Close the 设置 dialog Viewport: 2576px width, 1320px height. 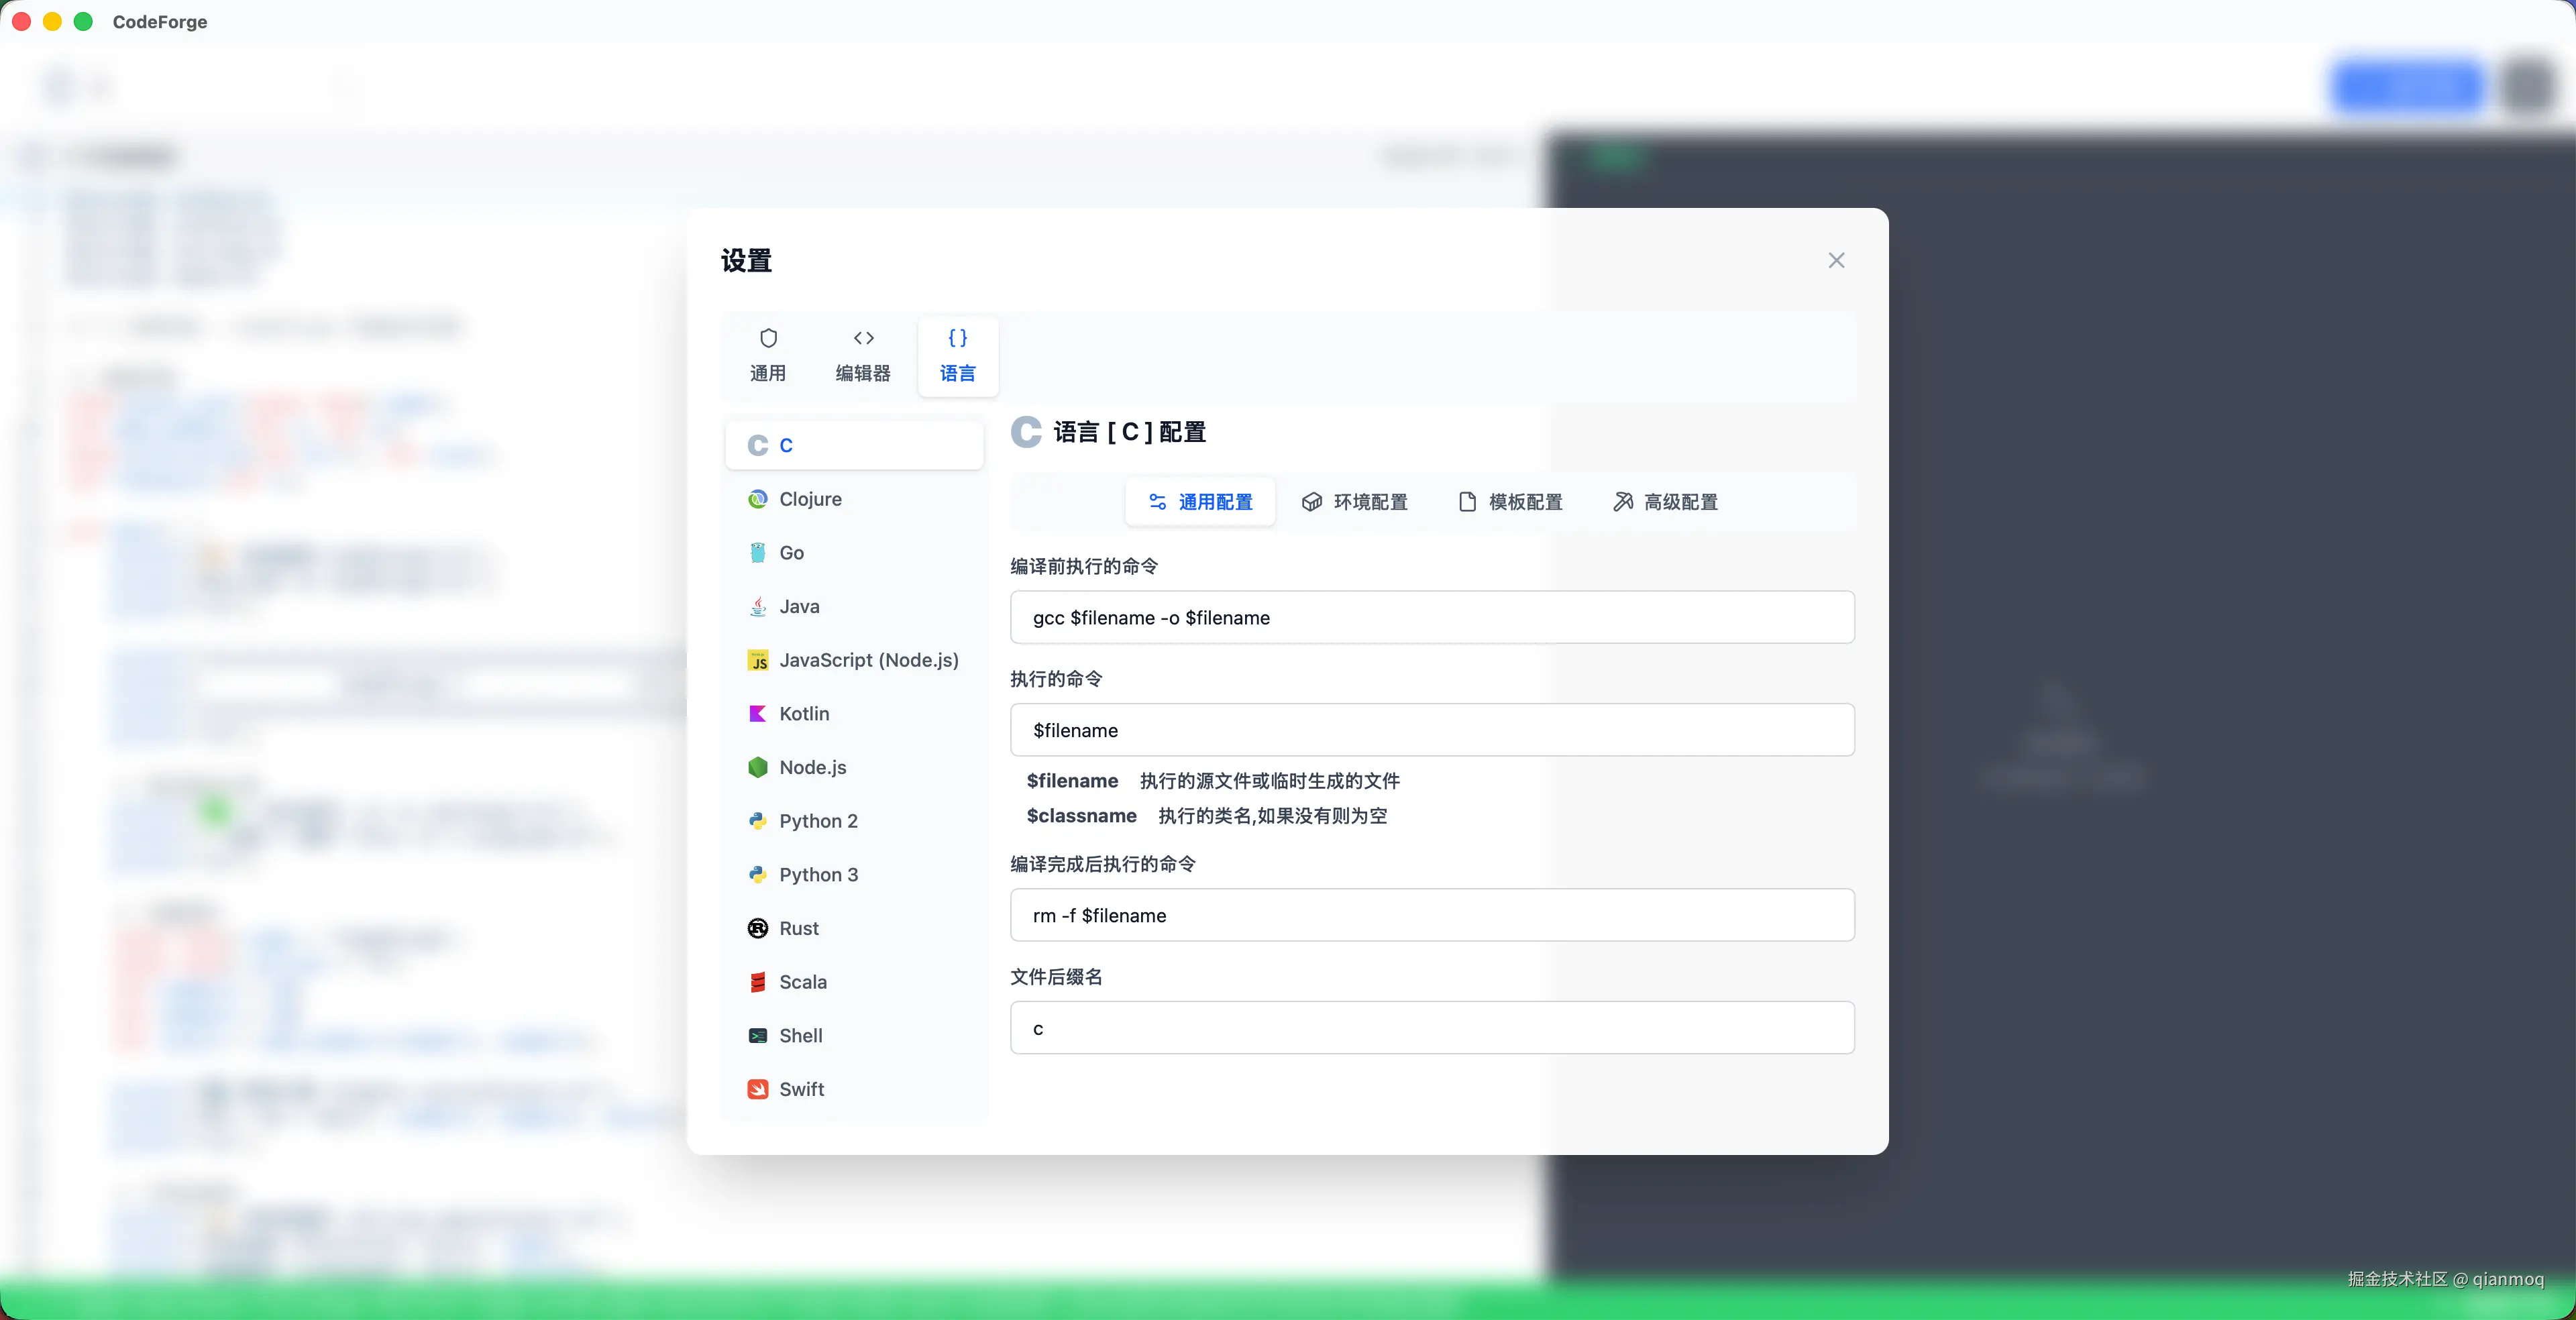click(x=1836, y=260)
